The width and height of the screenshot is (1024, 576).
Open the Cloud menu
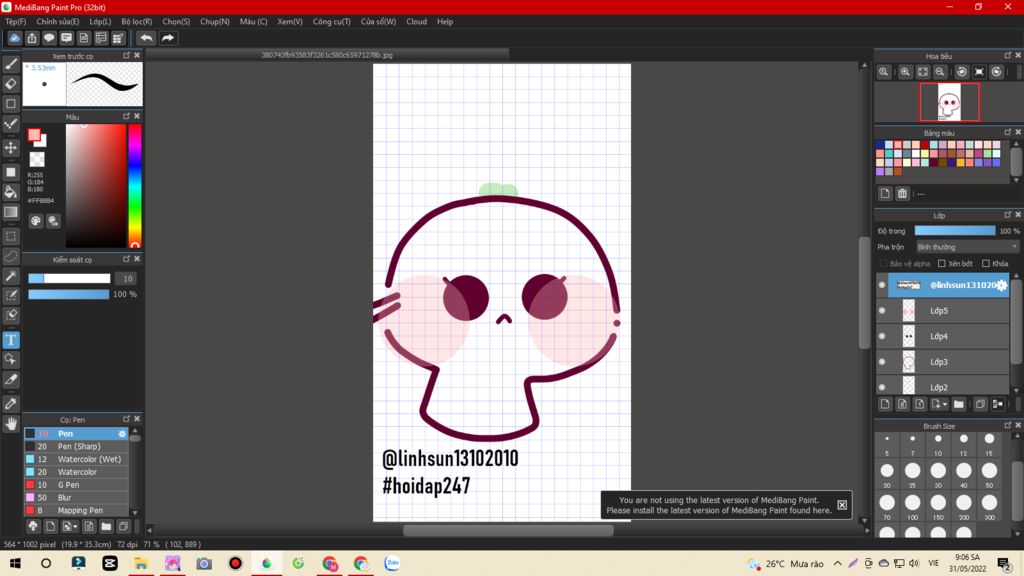[416, 22]
